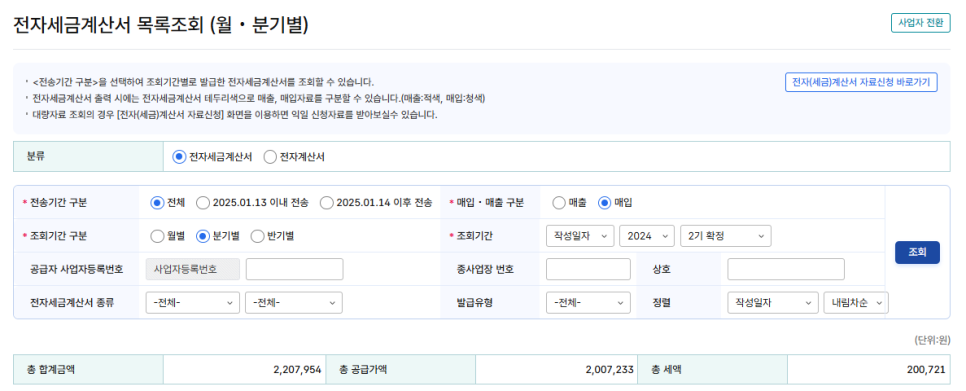Click the grey 사업자등록번호 box

click(x=193, y=270)
